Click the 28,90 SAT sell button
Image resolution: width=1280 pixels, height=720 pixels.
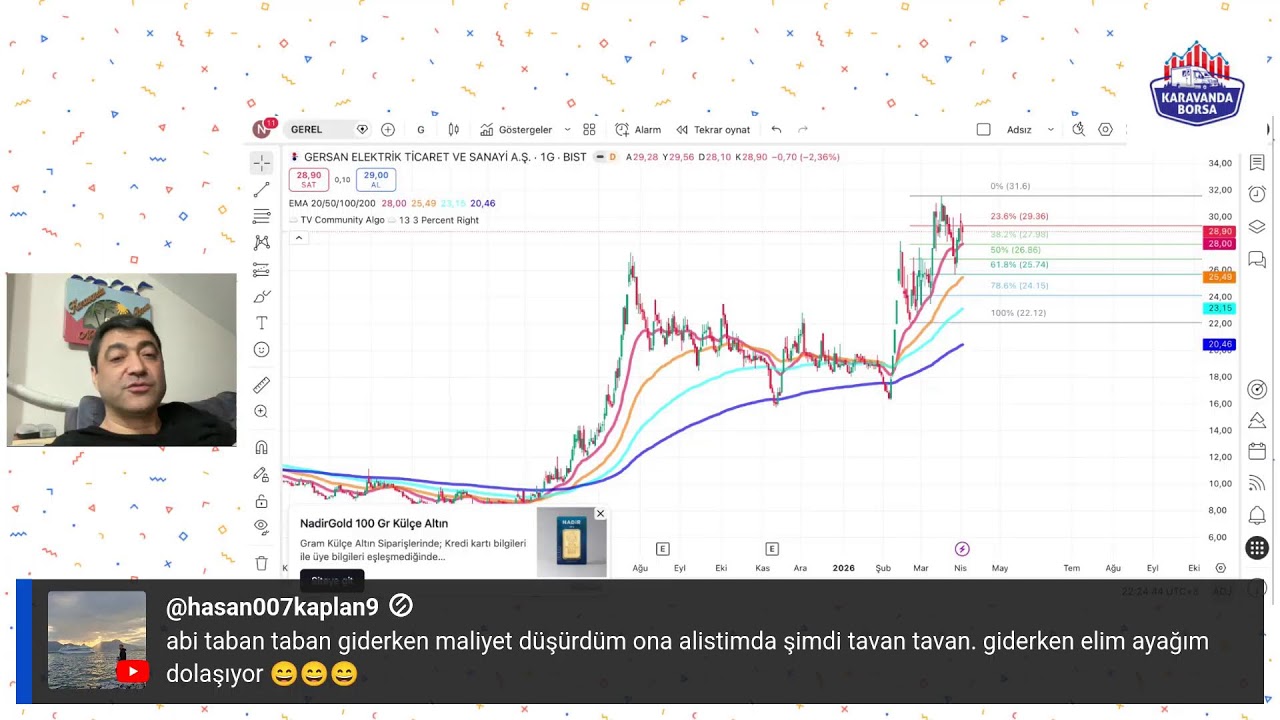308,179
